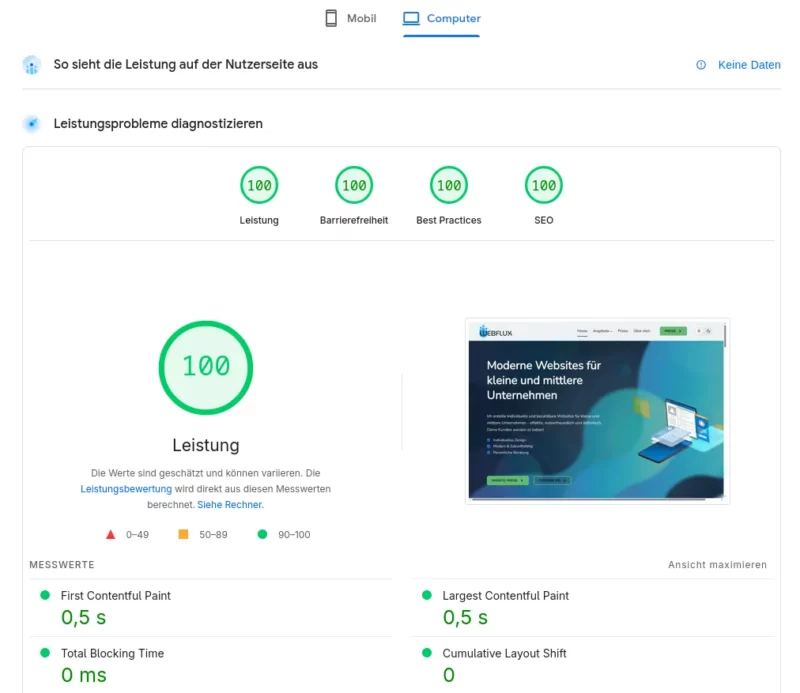Open the Keine Daten link
Viewport: 800px width, 693px height.
point(749,65)
